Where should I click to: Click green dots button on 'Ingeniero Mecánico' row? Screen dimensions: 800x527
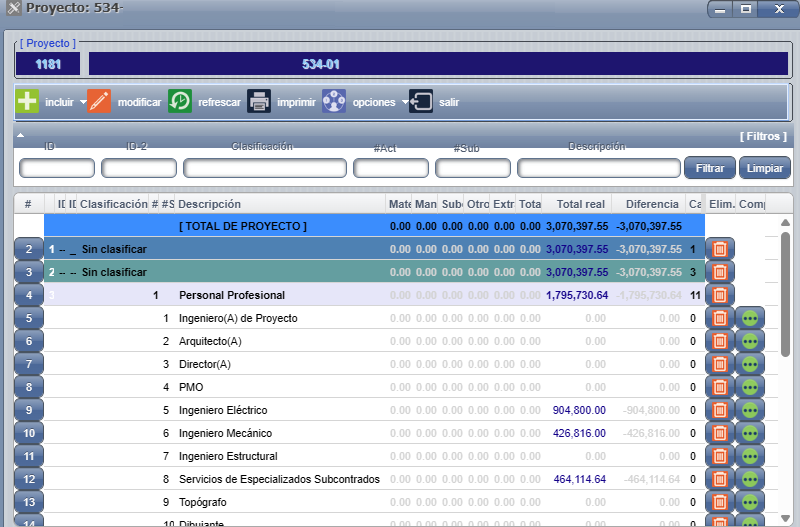(x=750, y=433)
